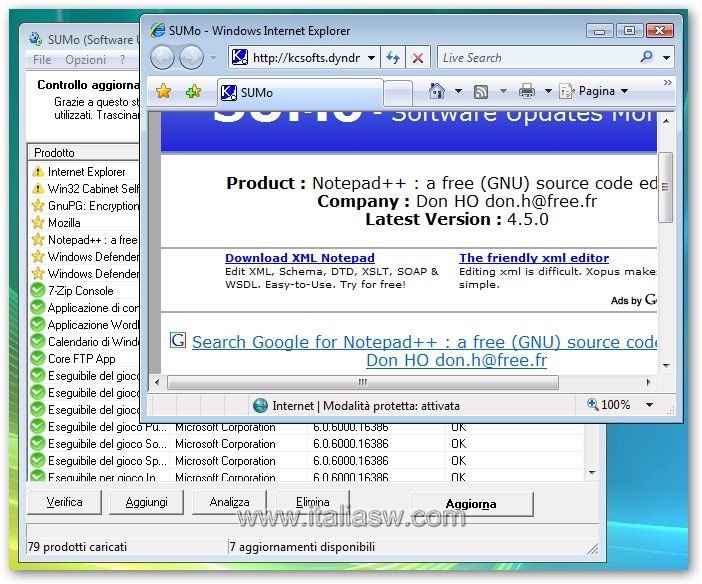Click the star icon beside Mozilla
This screenshot has width=702, height=584.
pyautogui.click(x=38, y=223)
